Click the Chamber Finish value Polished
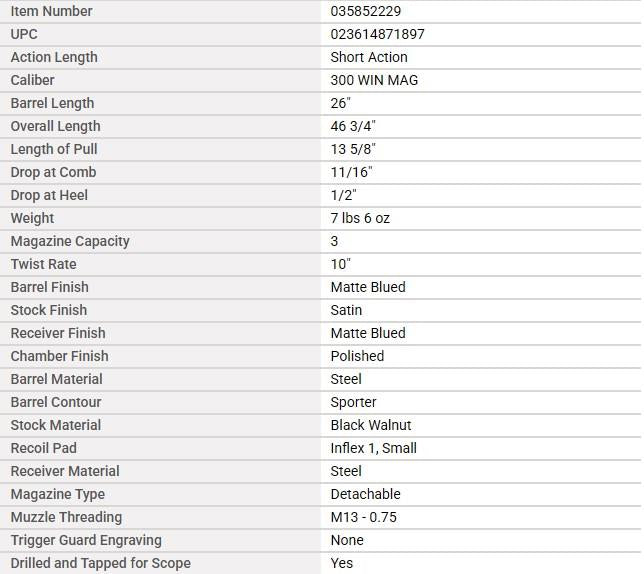The width and height of the screenshot is (644, 574). click(357, 356)
